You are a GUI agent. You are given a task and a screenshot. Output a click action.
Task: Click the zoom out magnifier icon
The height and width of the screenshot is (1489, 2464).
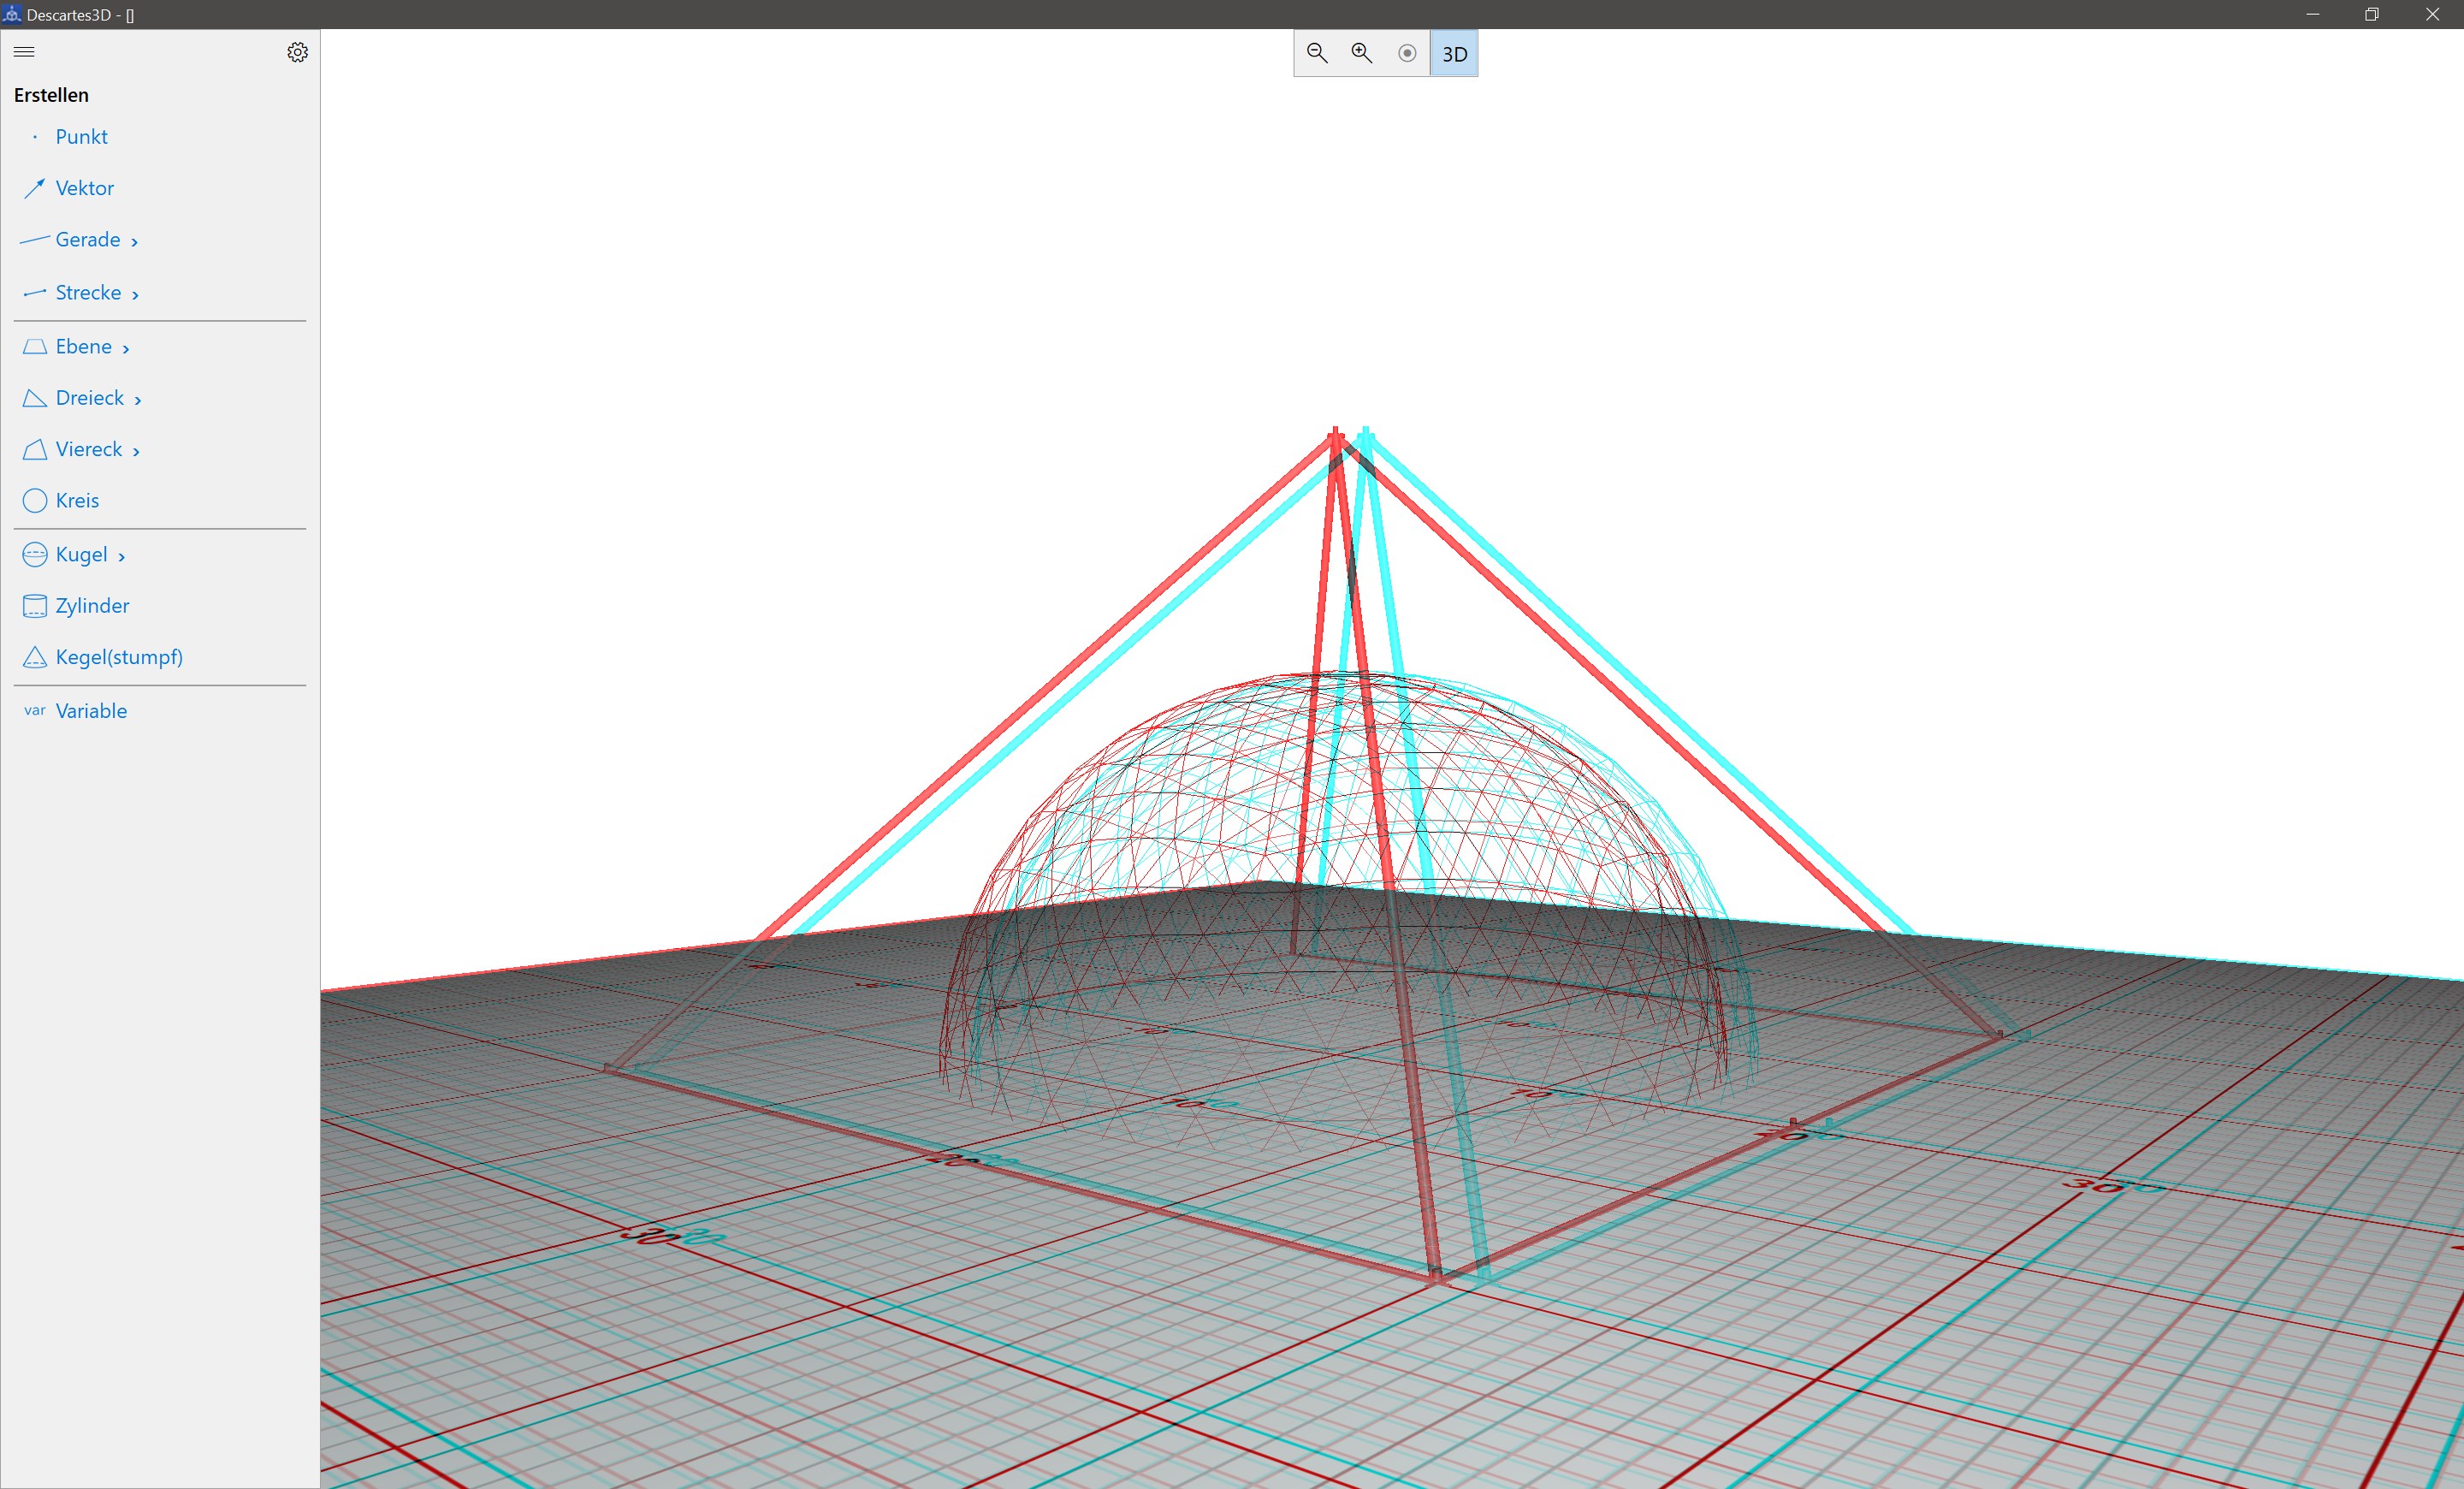point(1317,53)
